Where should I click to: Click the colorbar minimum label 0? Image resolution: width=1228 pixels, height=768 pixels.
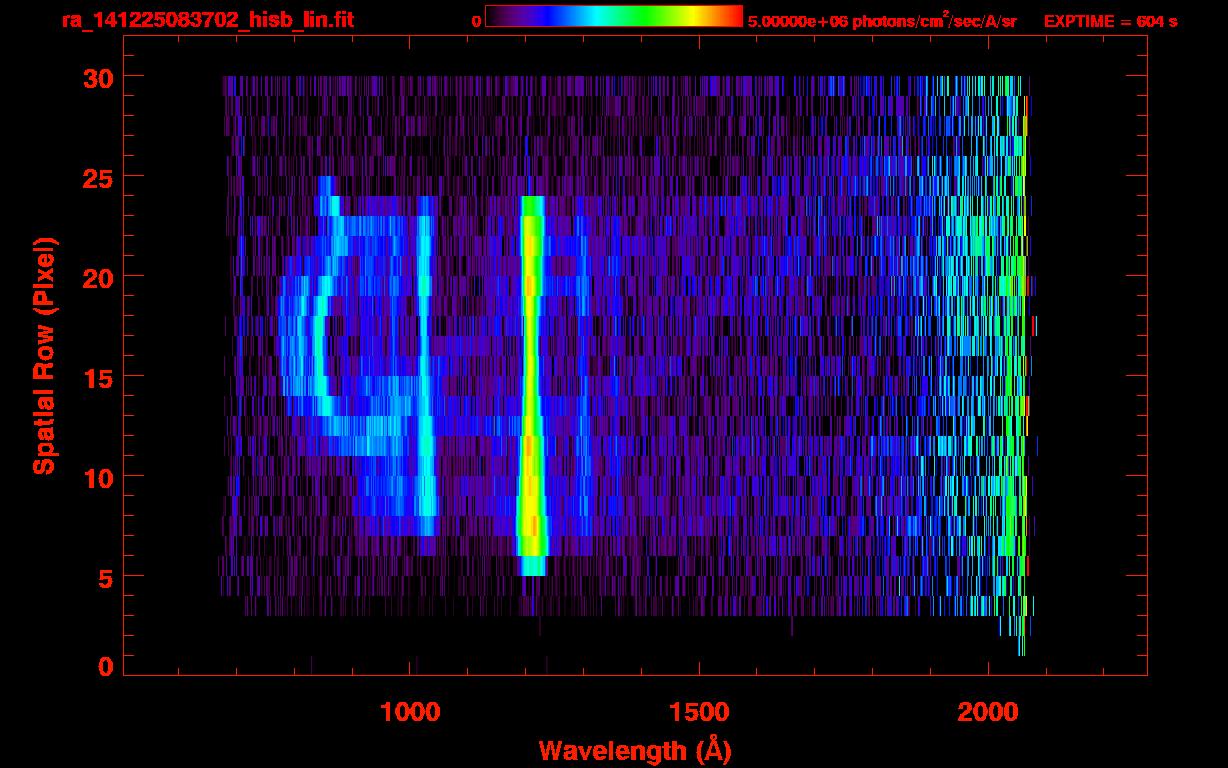click(x=477, y=20)
